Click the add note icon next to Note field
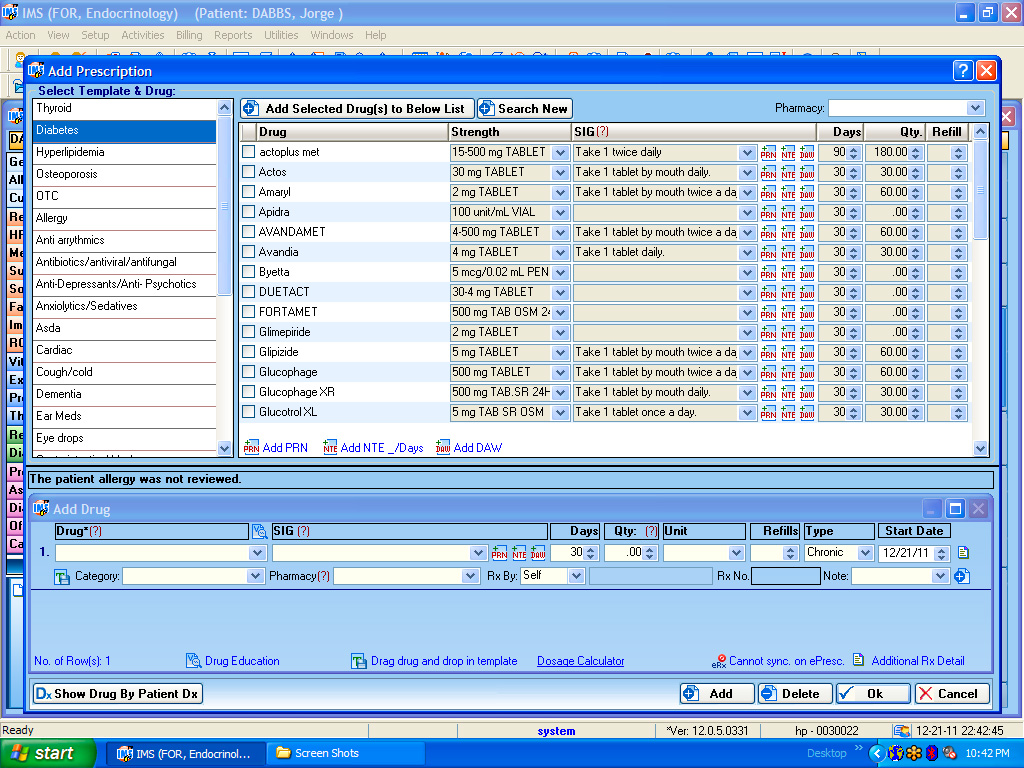The image size is (1024, 768). [x=962, y=576]
